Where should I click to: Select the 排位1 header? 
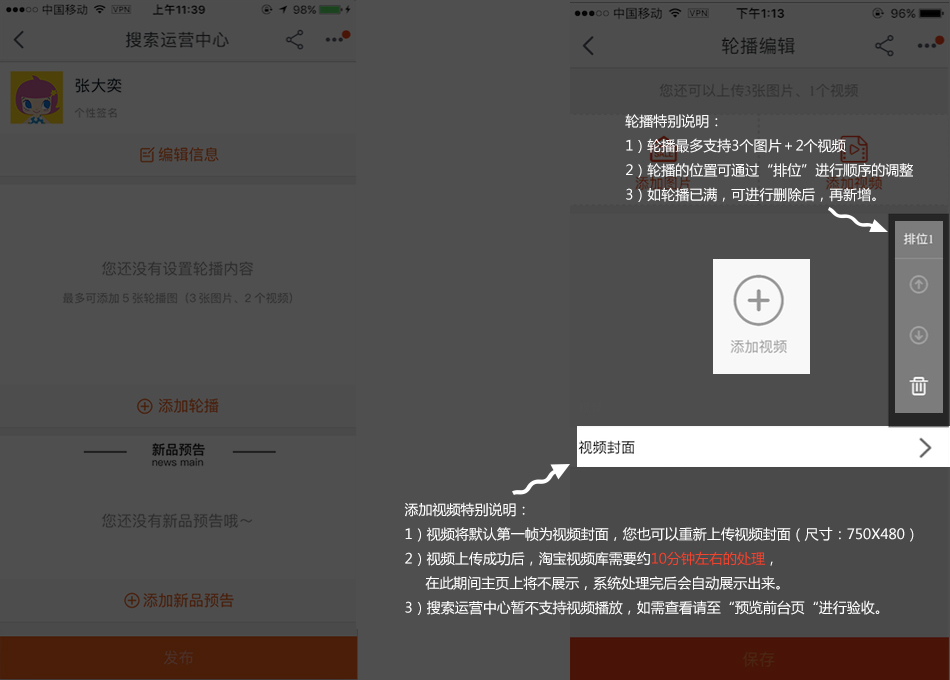pos(918,238)
